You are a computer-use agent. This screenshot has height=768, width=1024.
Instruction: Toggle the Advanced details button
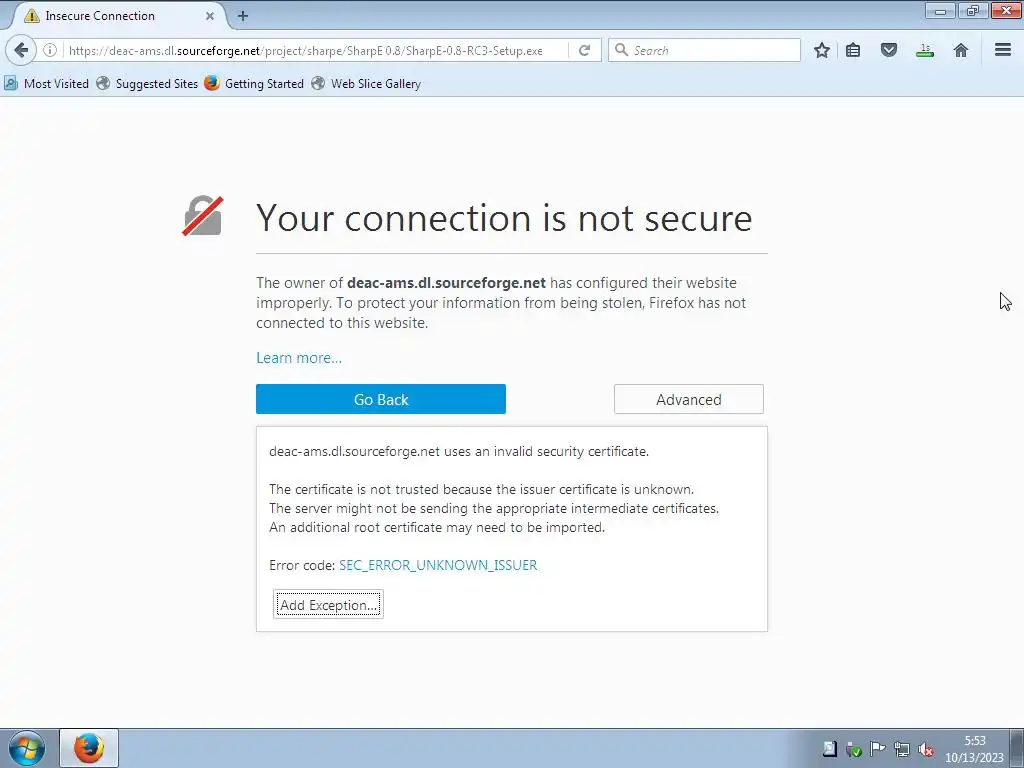point(688,399)
